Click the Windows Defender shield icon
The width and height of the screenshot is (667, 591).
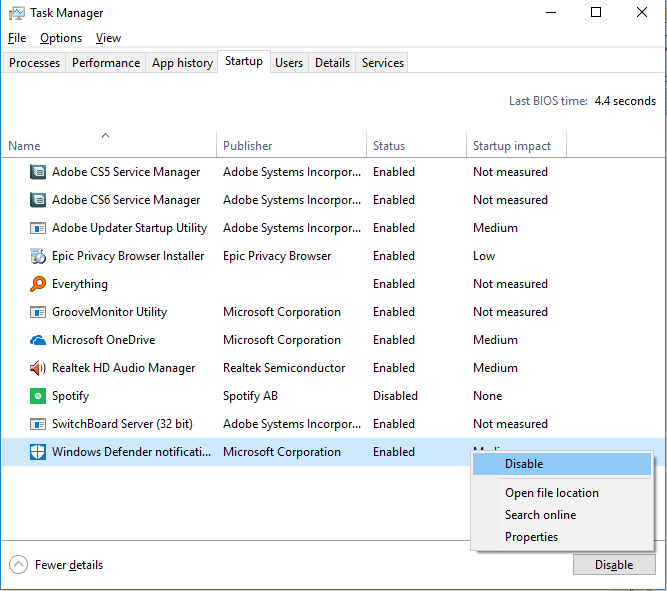38,452
